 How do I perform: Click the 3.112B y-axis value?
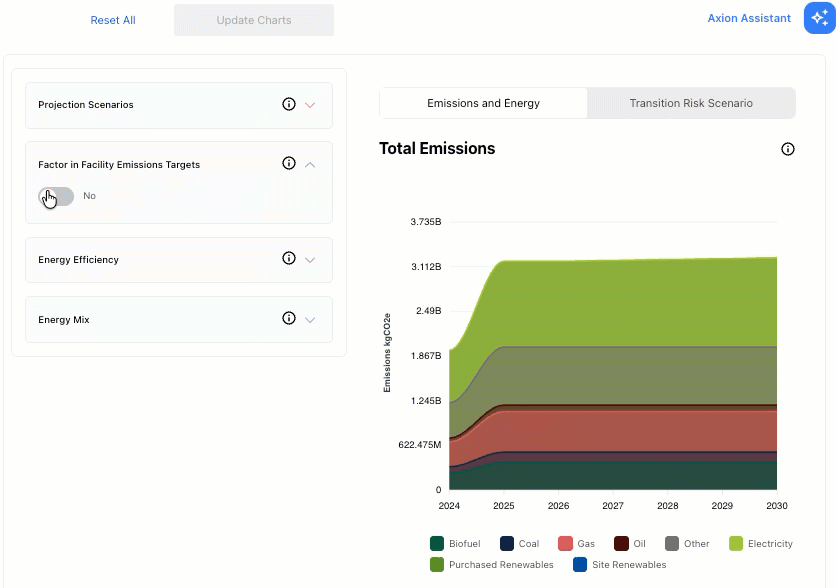(426, 267)
